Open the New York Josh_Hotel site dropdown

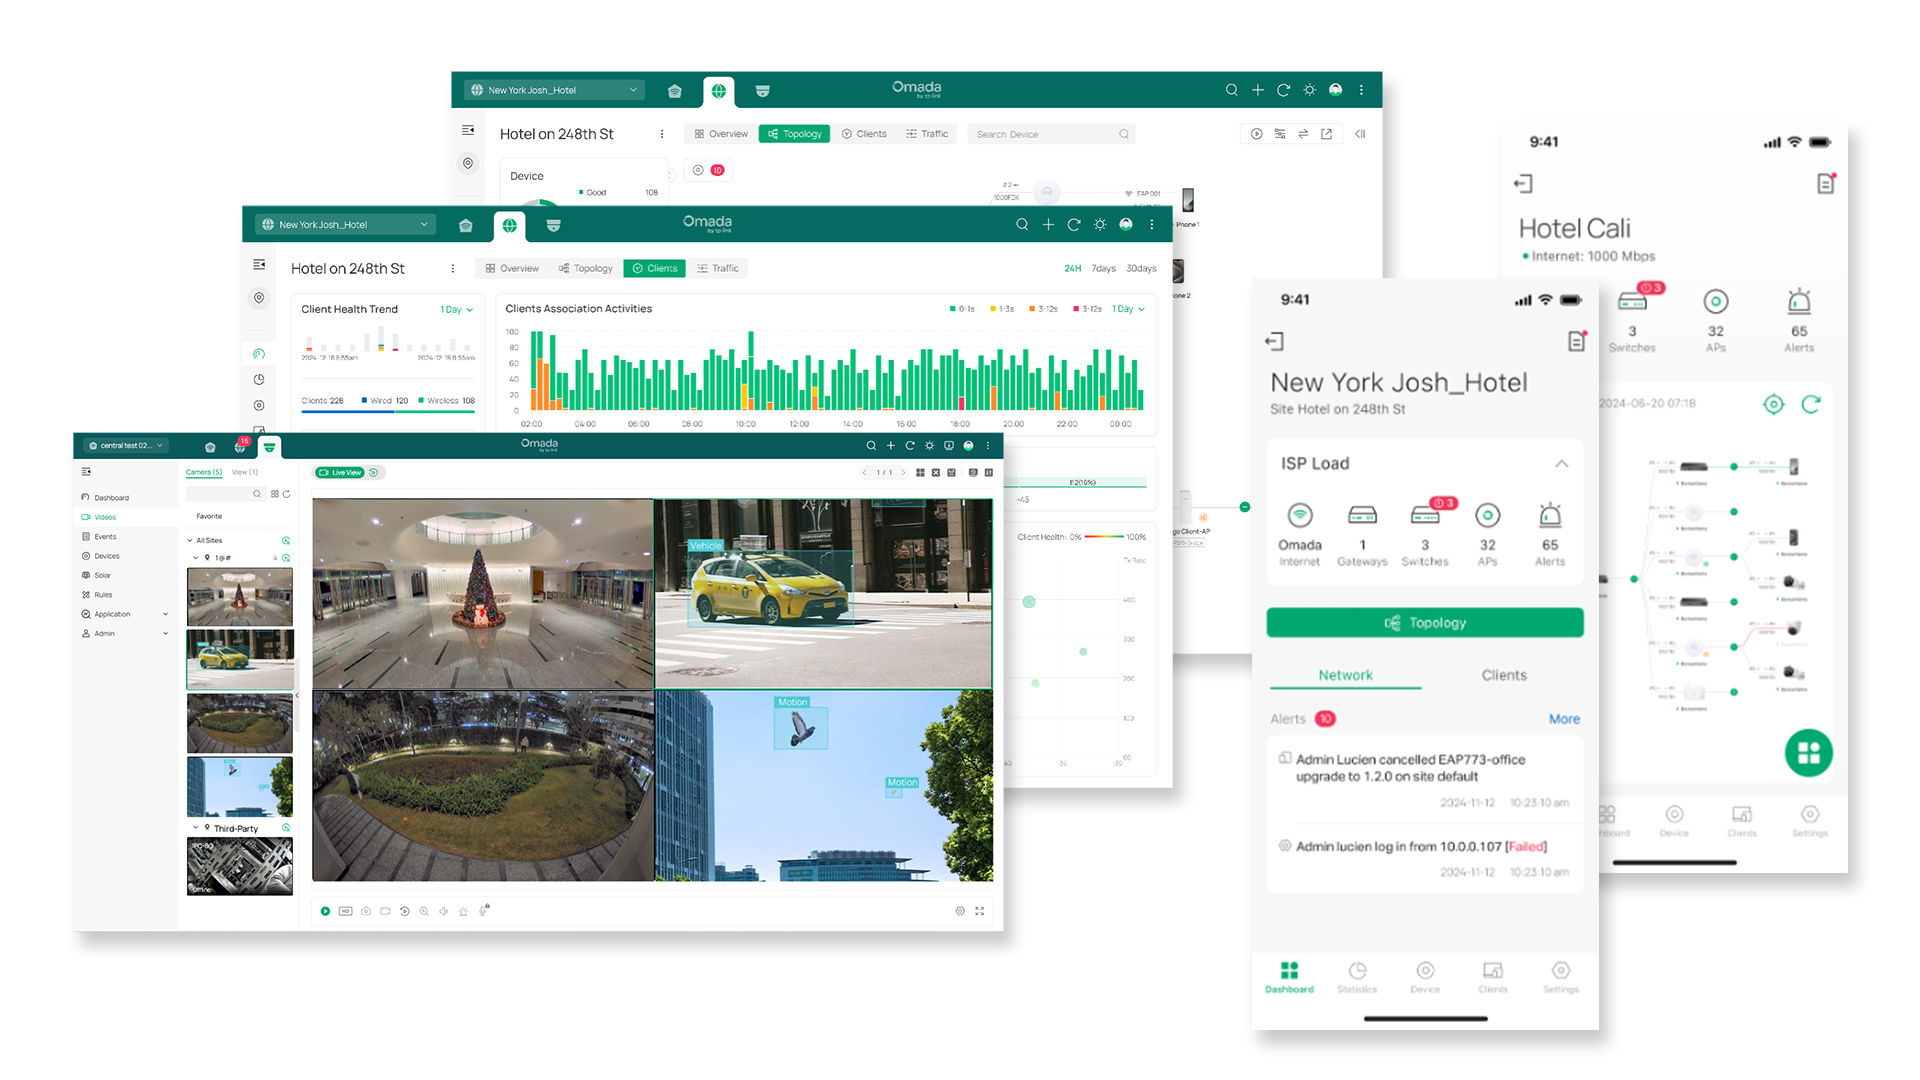coord(345,225)
